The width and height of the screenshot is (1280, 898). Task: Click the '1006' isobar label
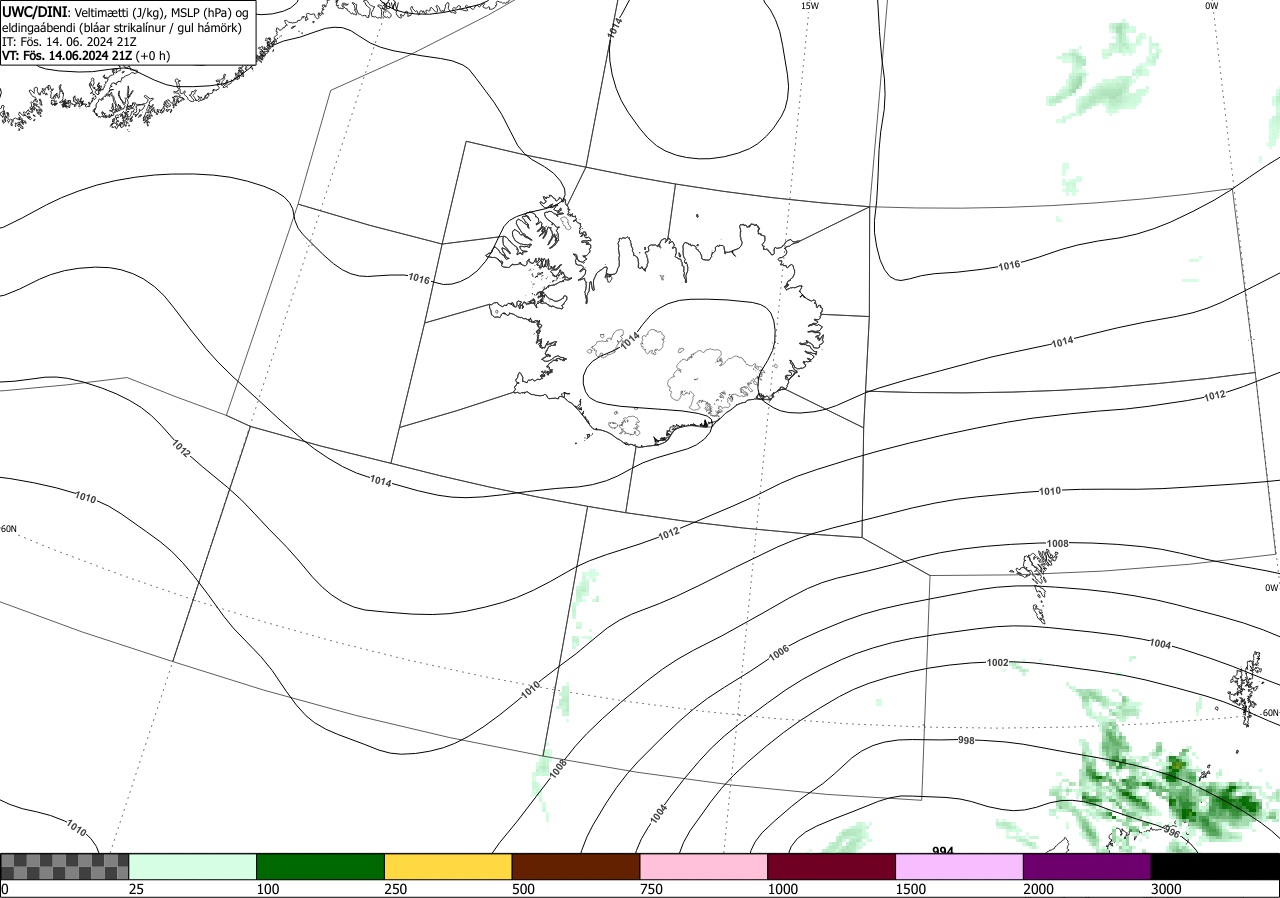pyautogui.click(x=779, y=652)
